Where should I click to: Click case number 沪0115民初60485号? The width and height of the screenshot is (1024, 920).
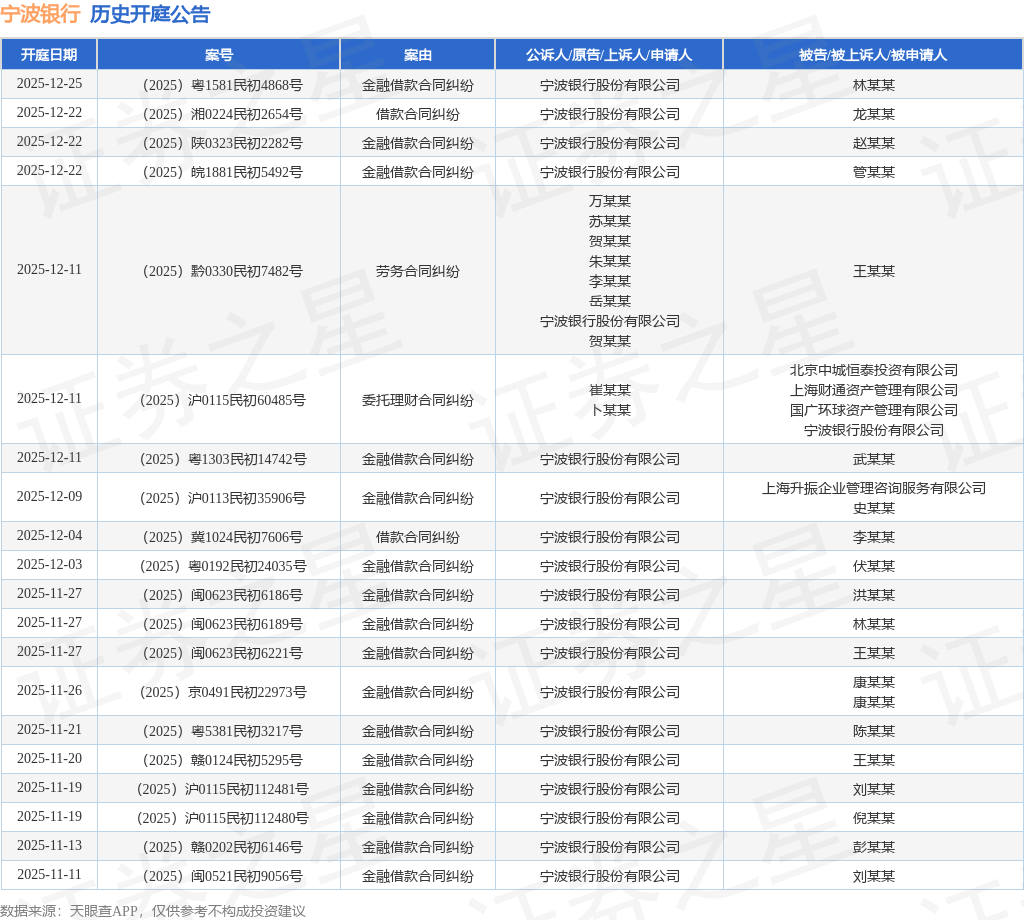point(223,400)
